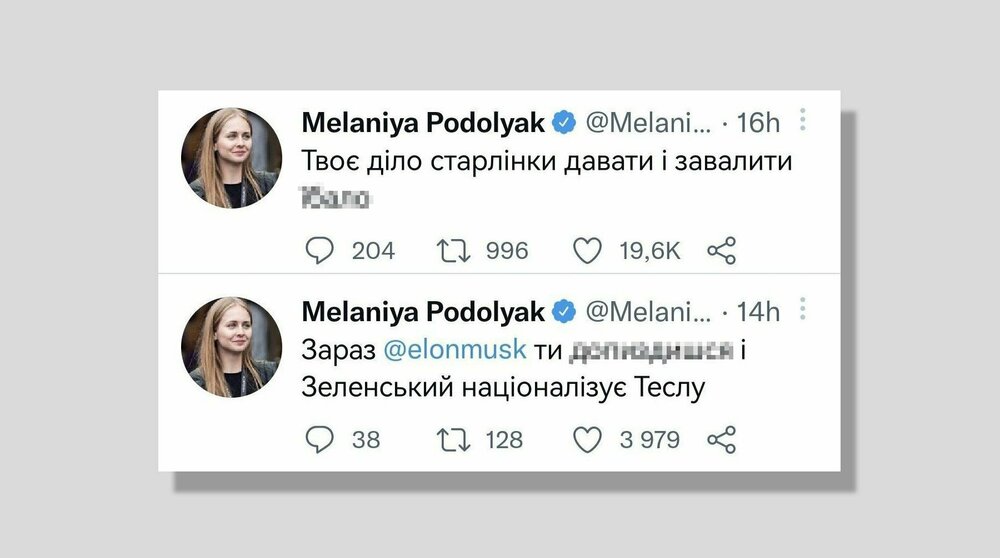This screenshot has width=1000, height=558.
Task: Open the more options menu on the 16h tweet
Action: [804, 122]
